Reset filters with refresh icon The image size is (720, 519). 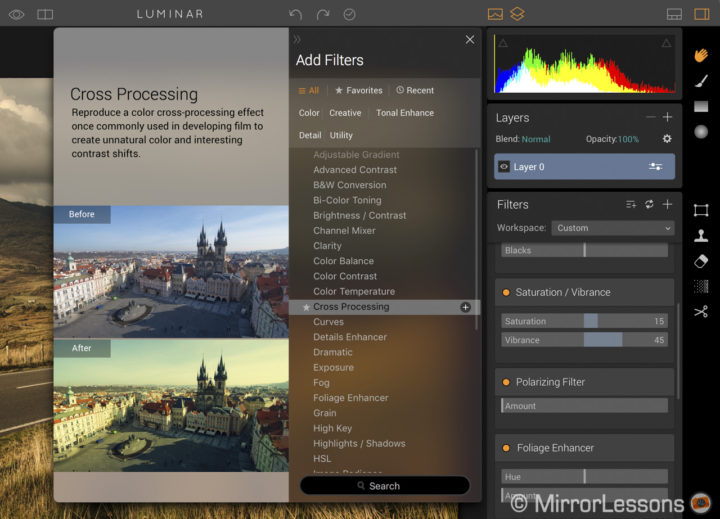[x=649, y=204]
